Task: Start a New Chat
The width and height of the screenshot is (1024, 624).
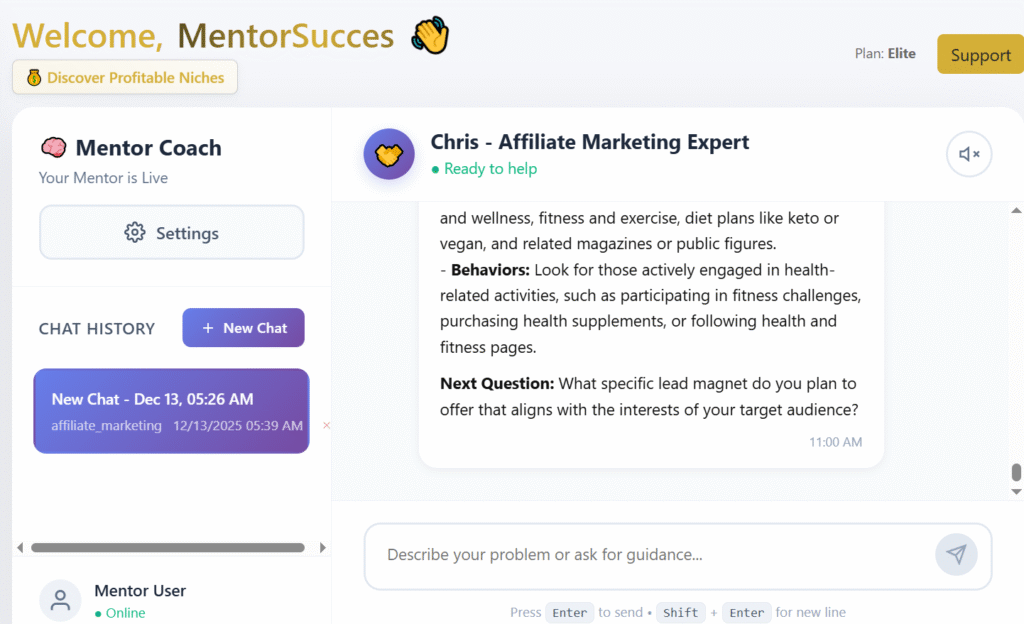Action: 243,328
